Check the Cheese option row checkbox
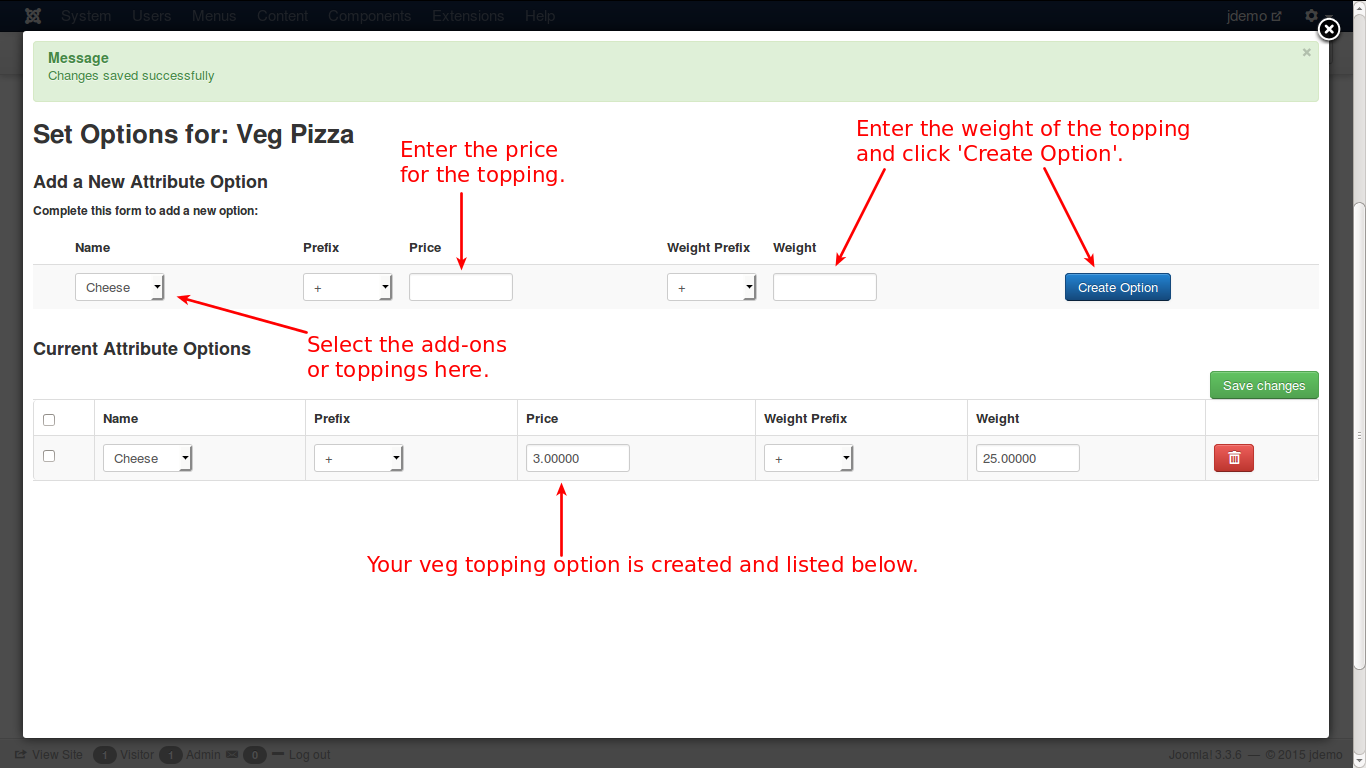The image size is (1366, 768). [49, 456]
